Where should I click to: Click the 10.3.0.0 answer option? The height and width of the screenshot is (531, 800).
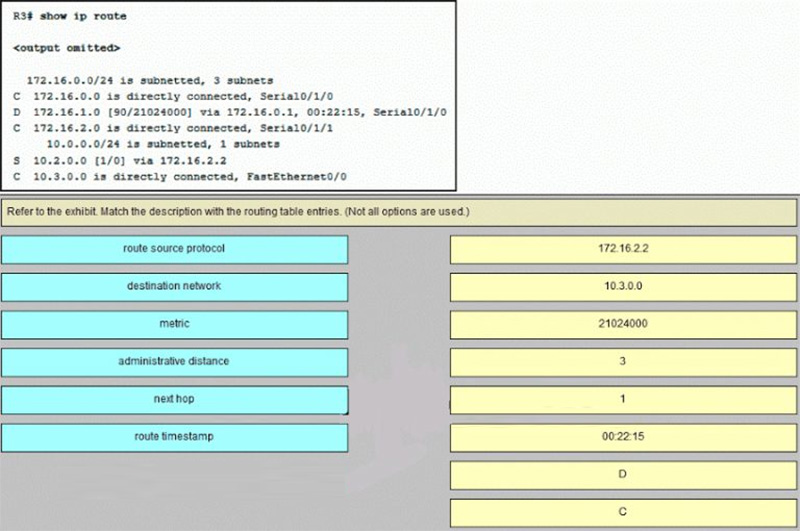click(623, 287)
